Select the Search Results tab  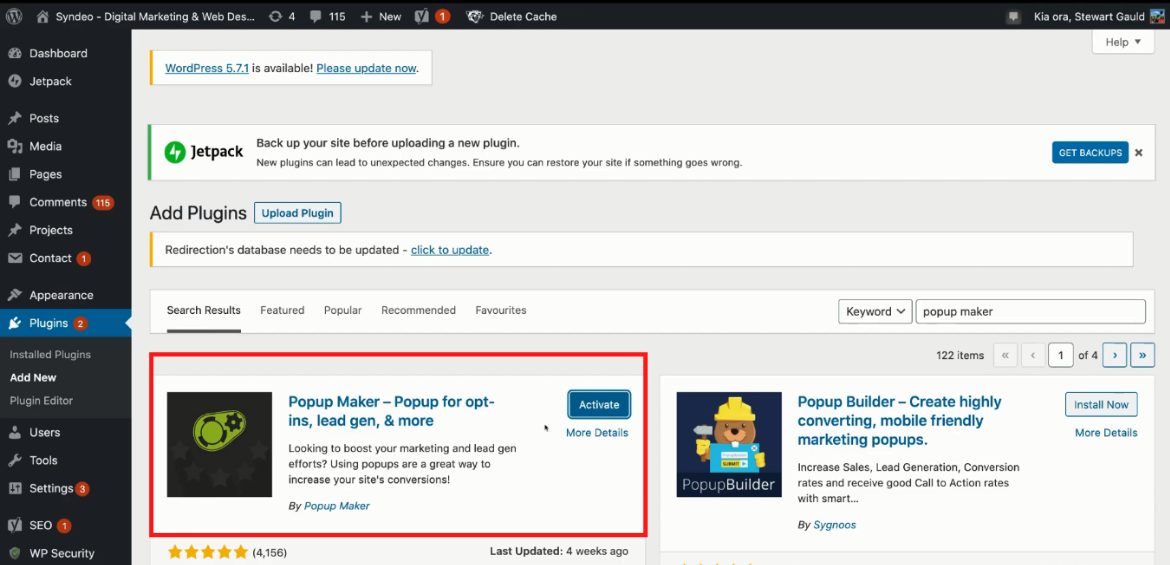click(204, 310)
